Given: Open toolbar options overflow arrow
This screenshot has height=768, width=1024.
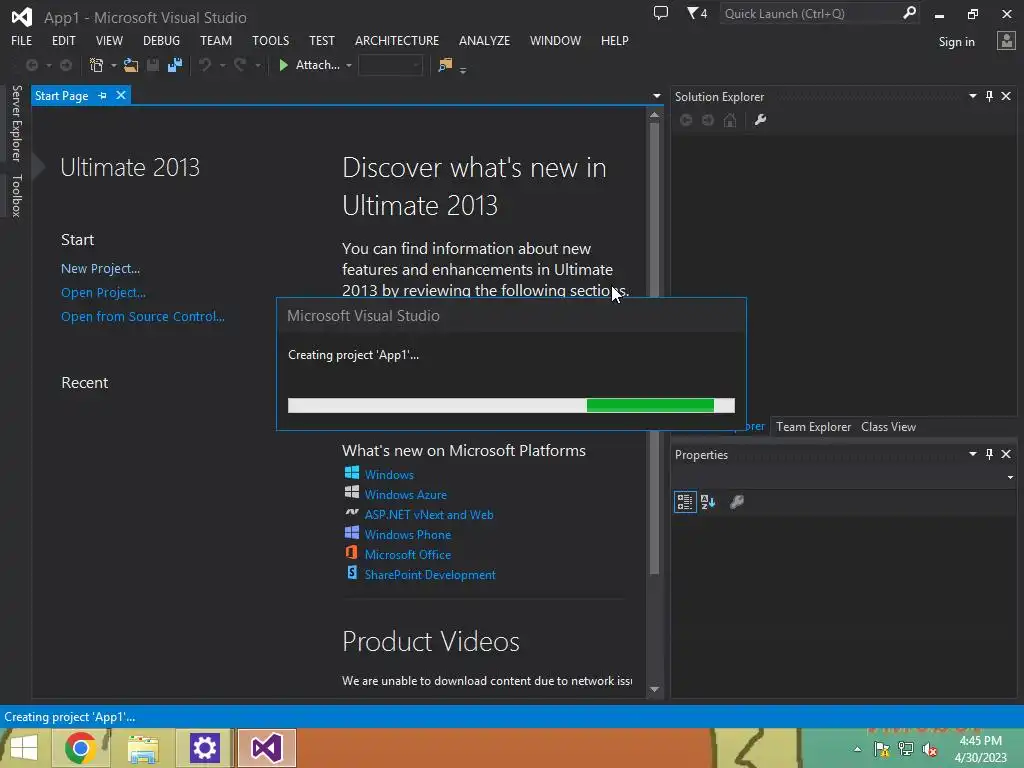Looking at the screenshot, I should point(463,71).
